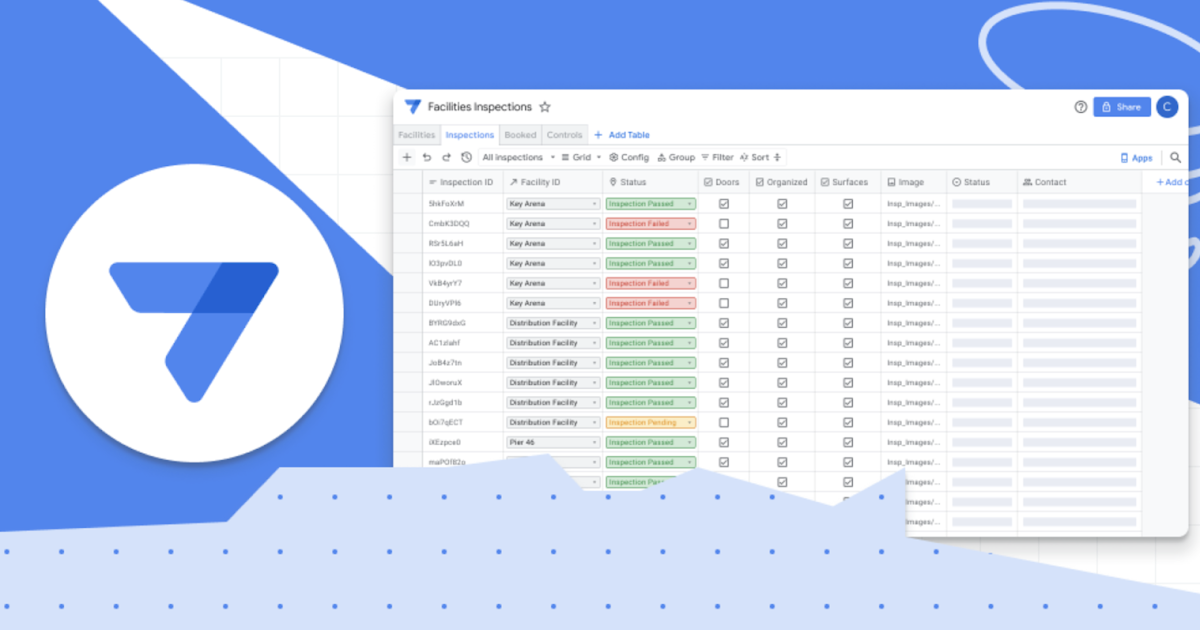Open Filter options in toolbar
Viewport: 1200px width, 630px height.
(717, 157)
